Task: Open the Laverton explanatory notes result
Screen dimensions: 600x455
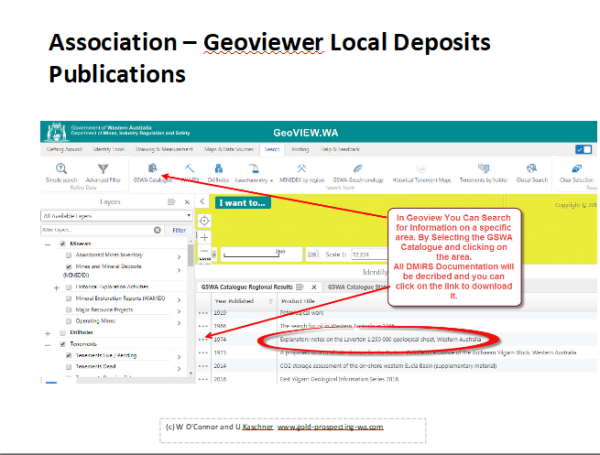Action: pyautogui.click(x=380, y=339)
